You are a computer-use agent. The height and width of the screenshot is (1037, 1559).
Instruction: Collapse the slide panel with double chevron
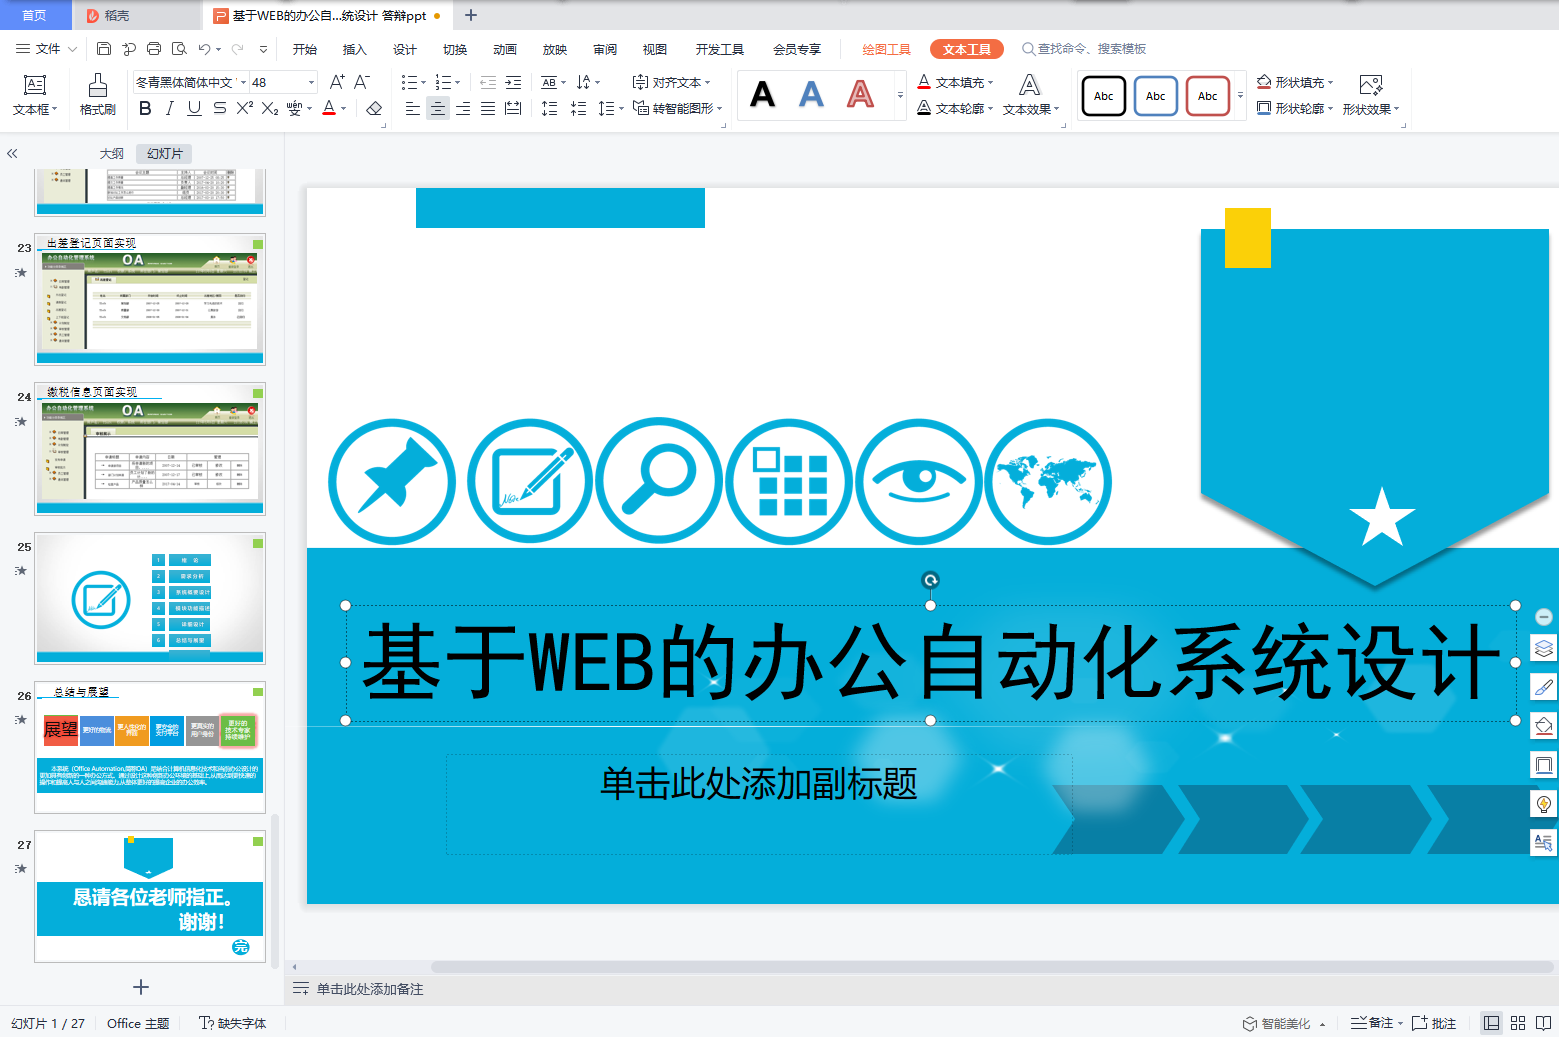[x=12, y=154]
